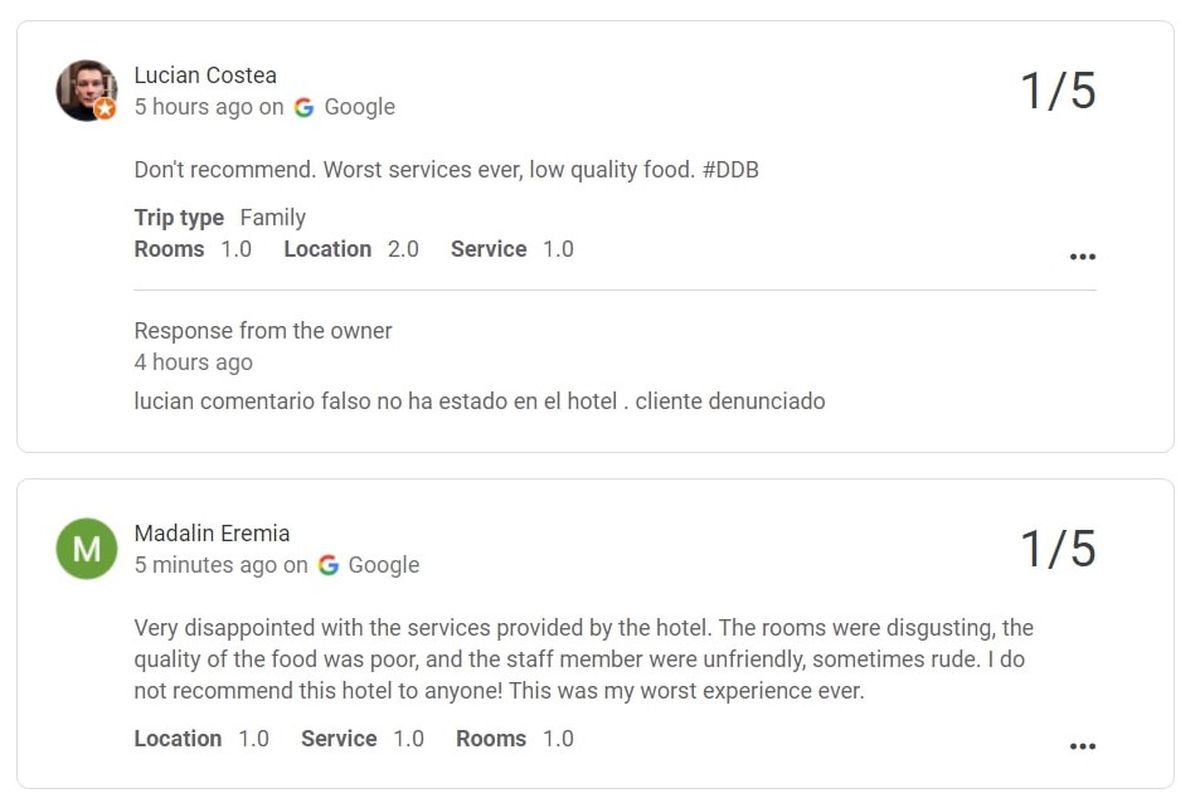Viewport: 1200px width, 803px height.
Task: Select the Google source label in Lucian's review
Action: click(x=361, y=107)
